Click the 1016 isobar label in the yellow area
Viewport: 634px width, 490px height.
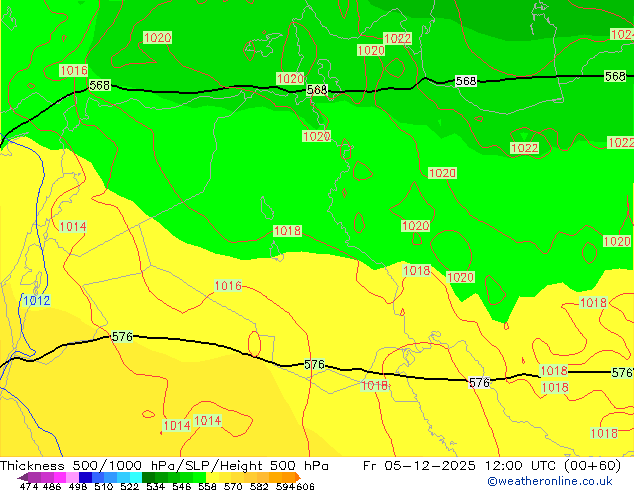[228, 286]
